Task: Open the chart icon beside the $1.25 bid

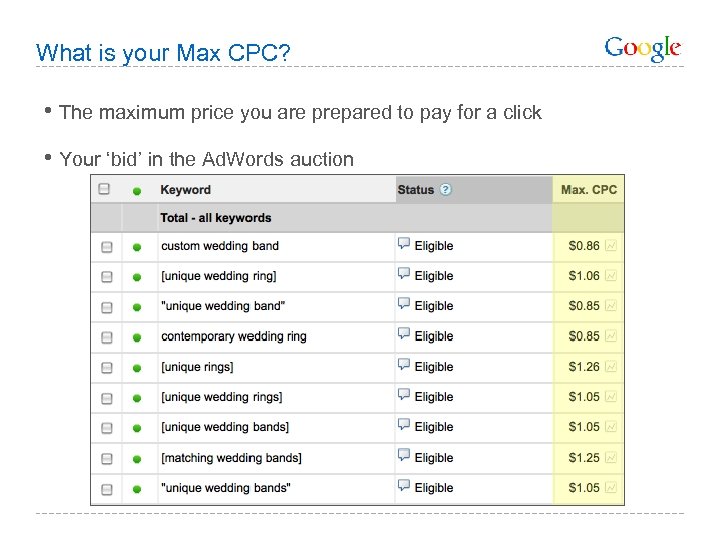Action: pyautogui.click(x=611, y=458)
